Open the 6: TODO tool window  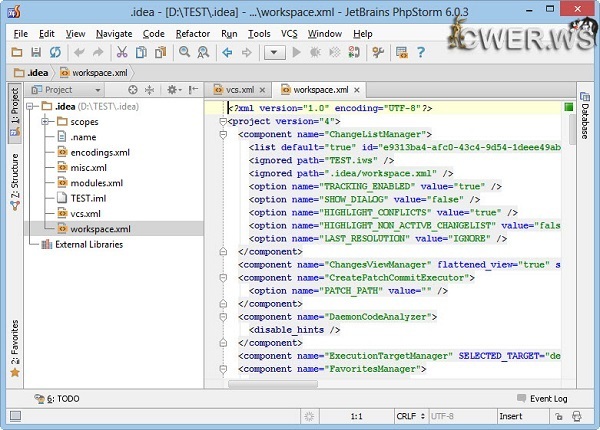pos(56,399)
